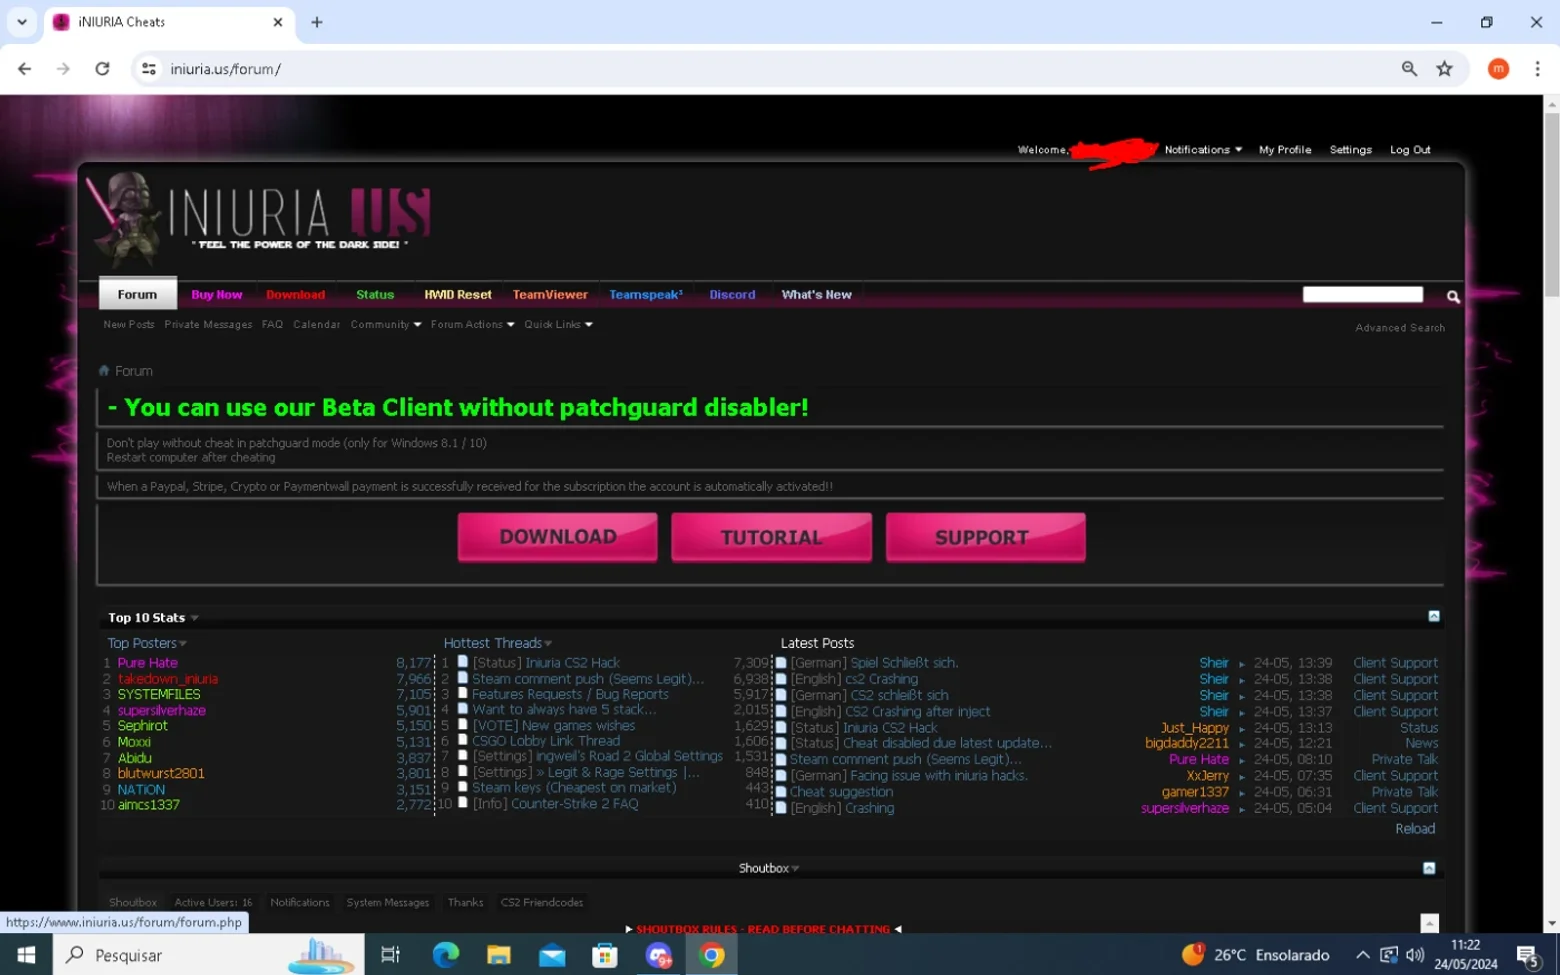Expand the Quick Links menu
Screen dimensions: 1560x975
coord(559,325)
